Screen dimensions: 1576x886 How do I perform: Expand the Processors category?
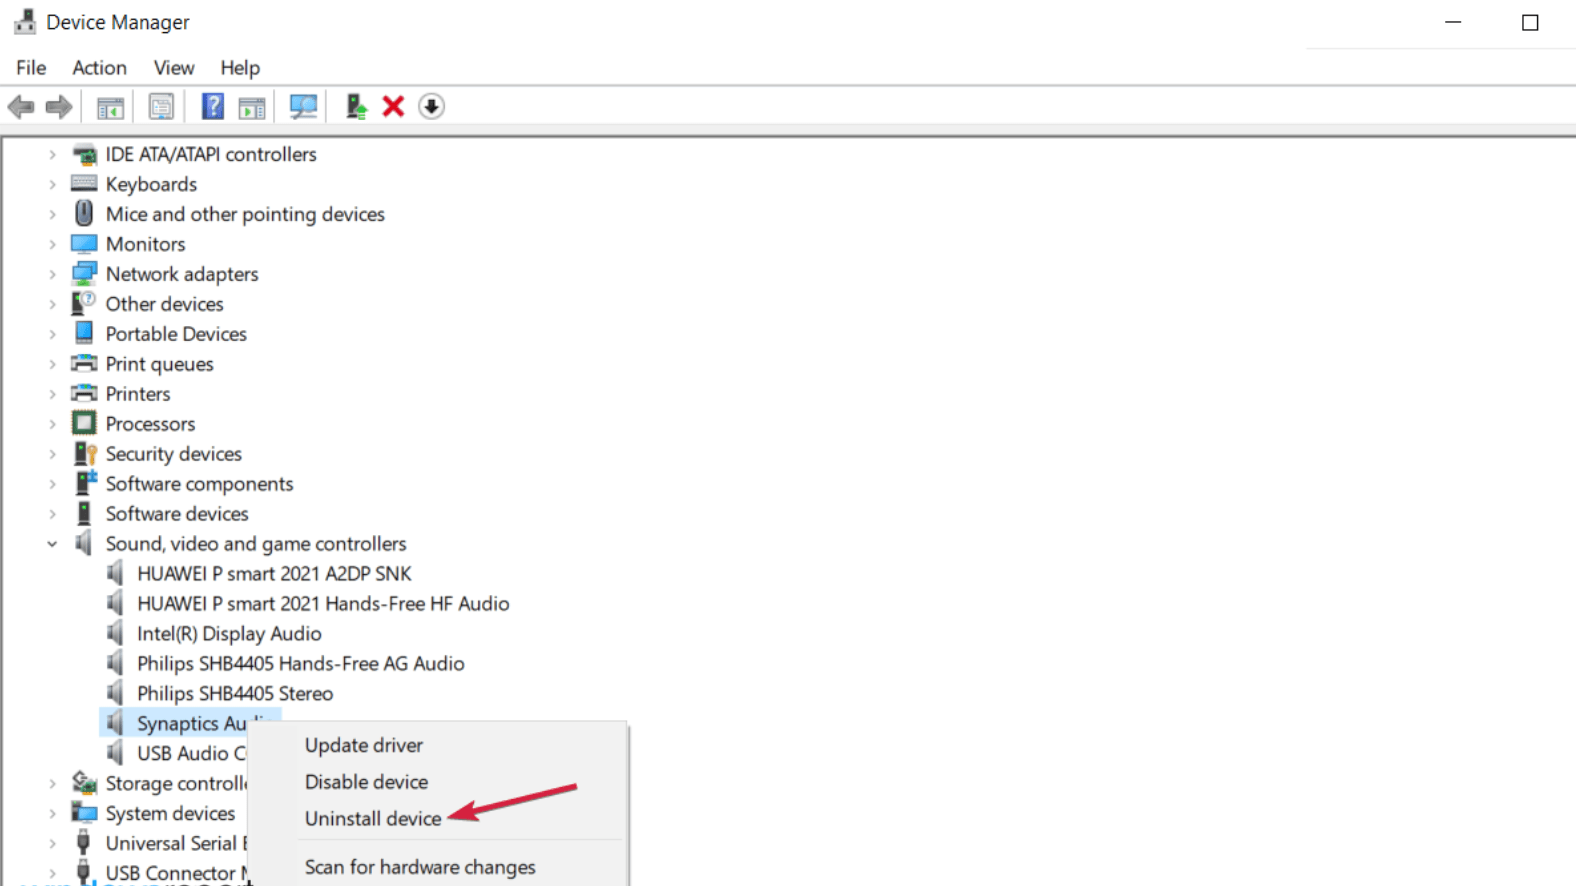[x=52, y=424]
